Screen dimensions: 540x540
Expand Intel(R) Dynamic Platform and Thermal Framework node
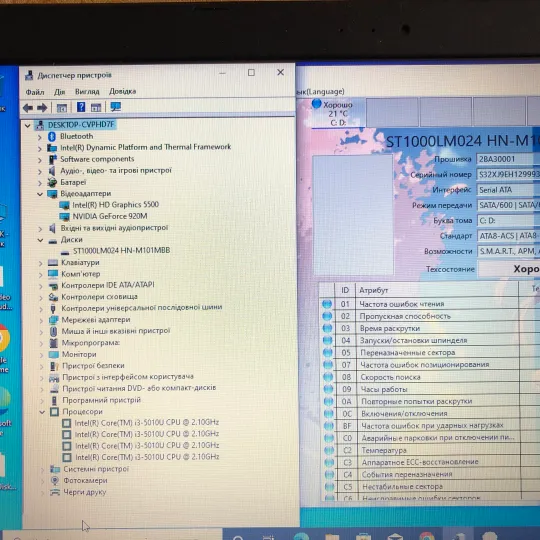pos(40,148)
